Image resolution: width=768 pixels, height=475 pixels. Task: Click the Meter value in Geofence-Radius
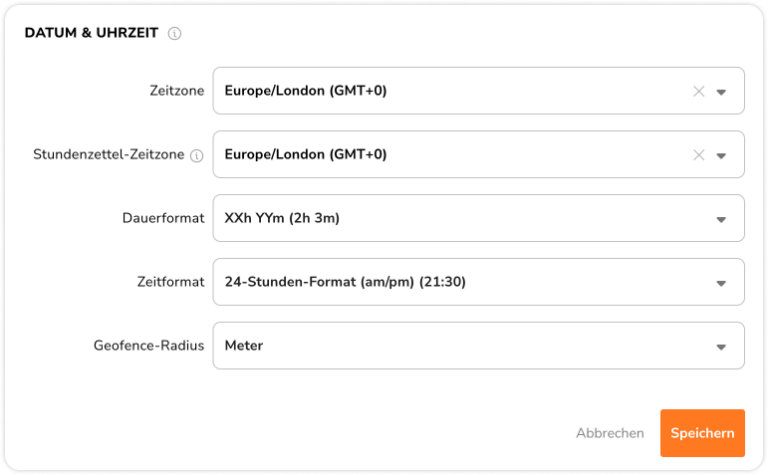point(244,346)
